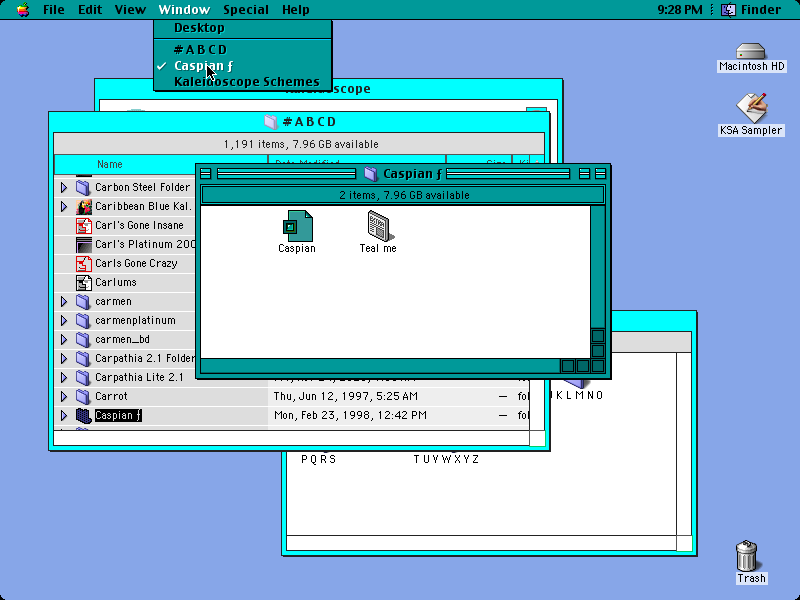Image resolution: width=800 pixels, height=600 pixels.
Task: Click the folder icon in #ABCD title bar
Action: pos(271,121)
